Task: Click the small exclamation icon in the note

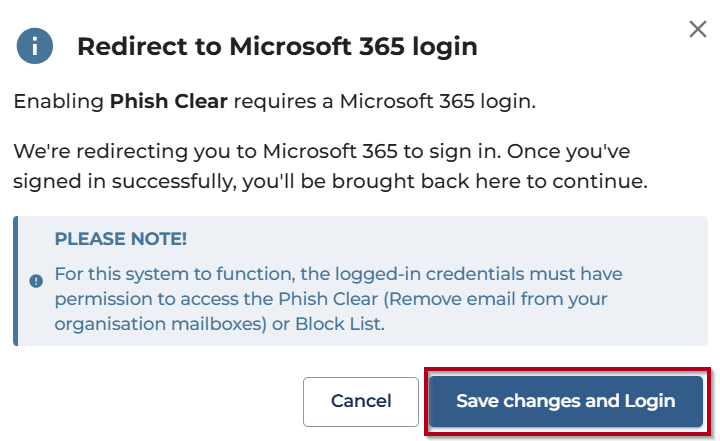Action: point(37,281)
